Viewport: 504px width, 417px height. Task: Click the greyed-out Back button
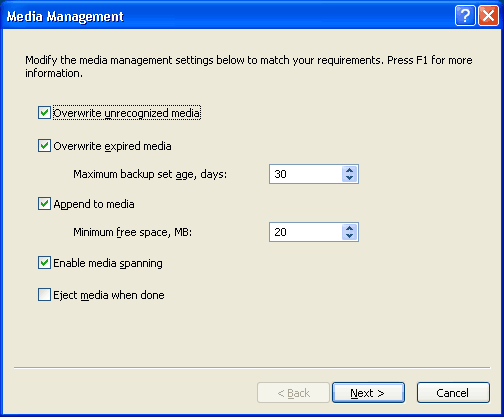click(x=293, y=393)
